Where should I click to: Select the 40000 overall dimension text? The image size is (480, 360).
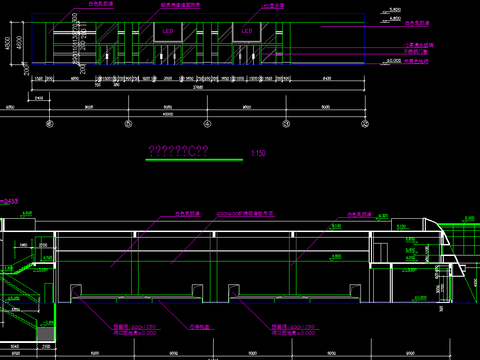coord(168,114)
